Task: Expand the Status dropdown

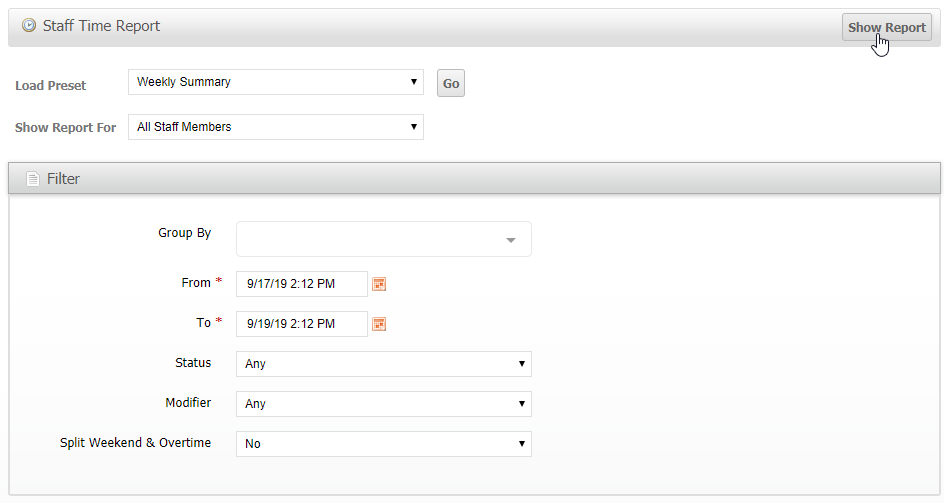Action: 383,364
